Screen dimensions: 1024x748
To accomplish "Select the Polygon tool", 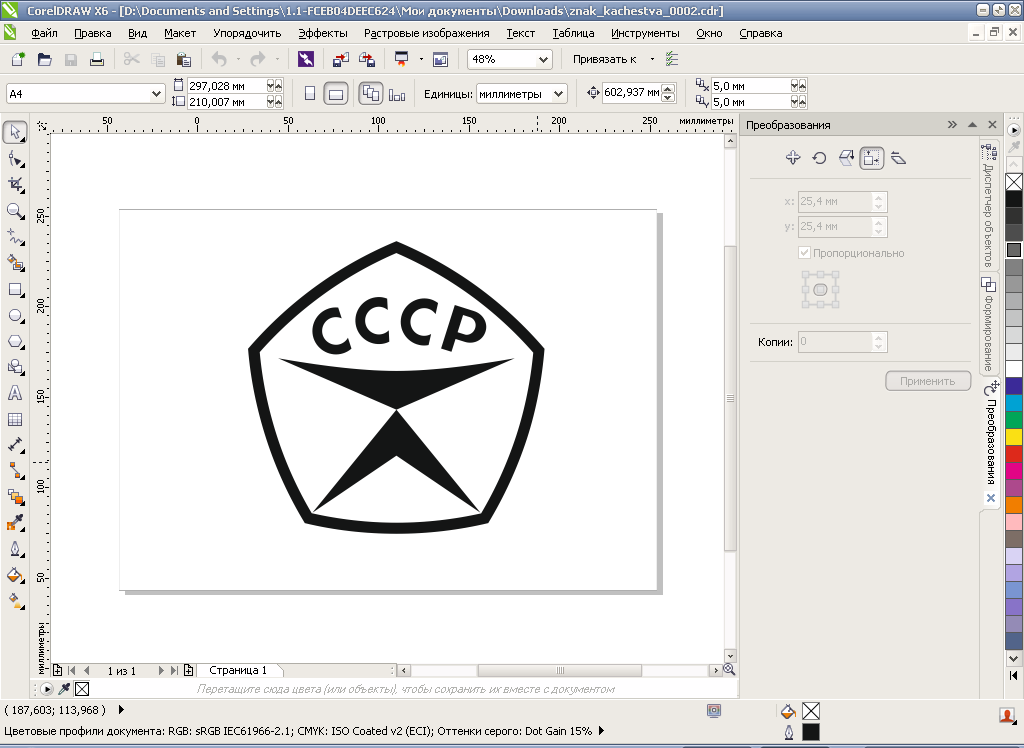I will [x=15, y=342].
